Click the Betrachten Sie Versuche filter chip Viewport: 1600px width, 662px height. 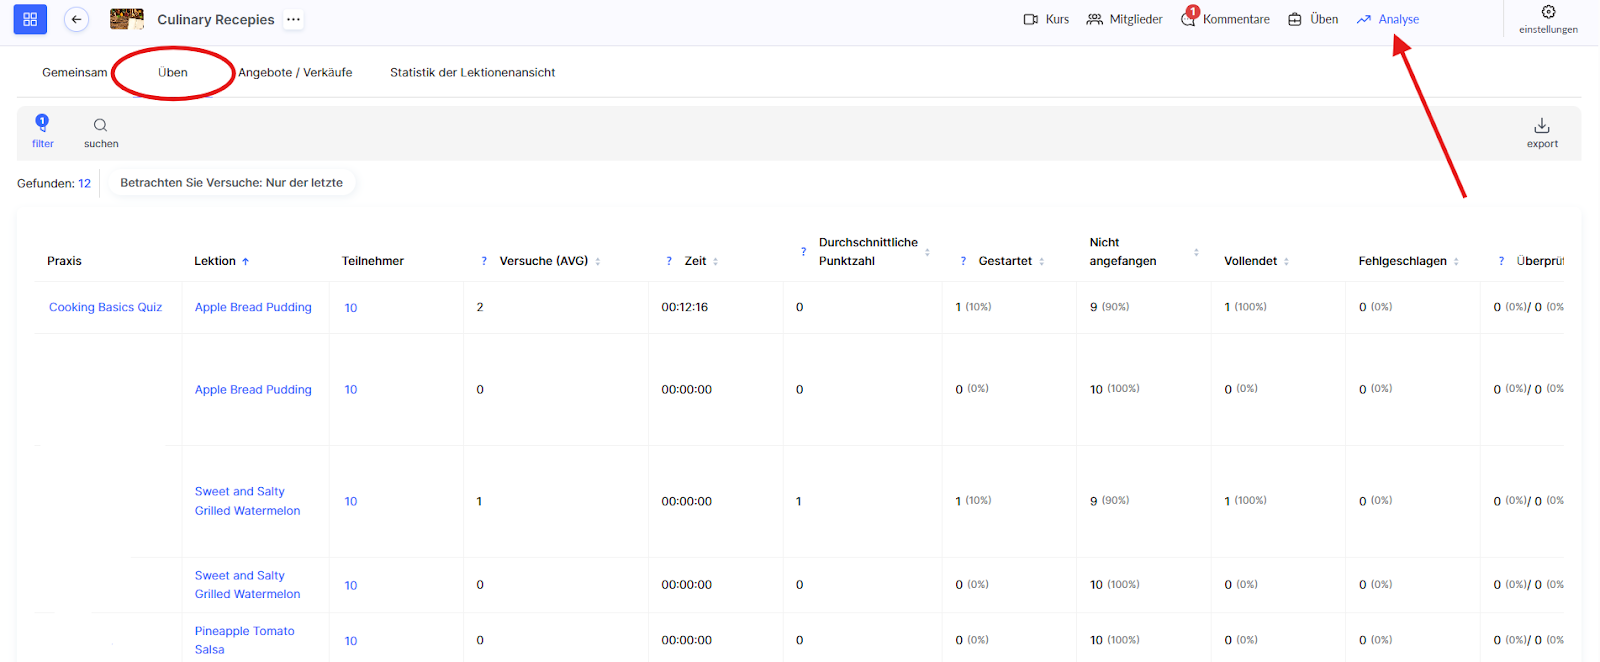click(231, 183)
